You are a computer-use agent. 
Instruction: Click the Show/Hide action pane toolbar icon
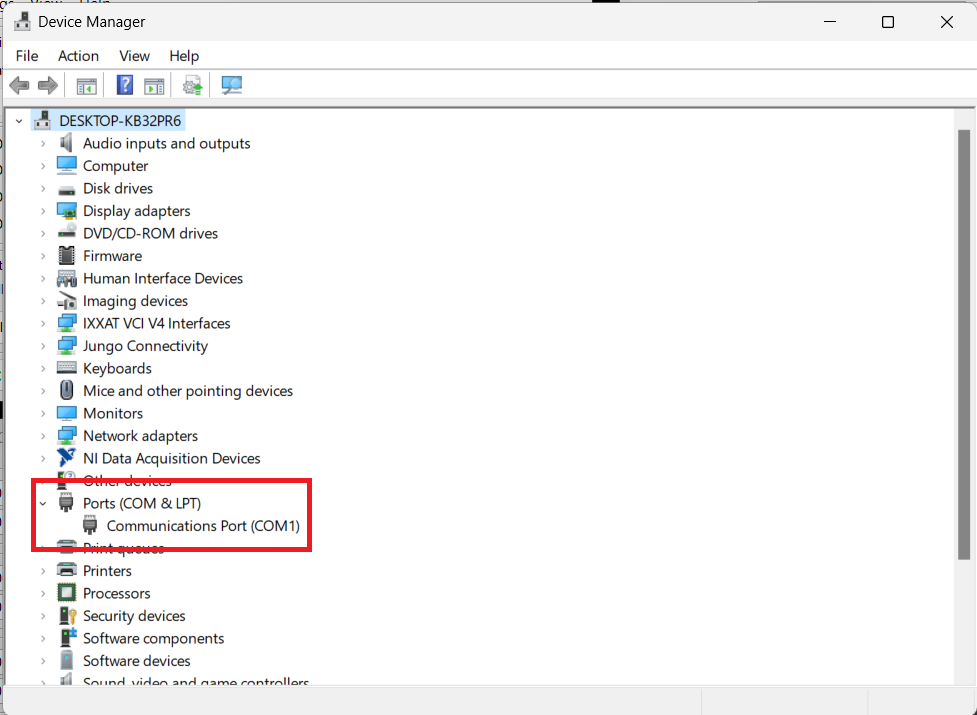[x=154, y=86]
